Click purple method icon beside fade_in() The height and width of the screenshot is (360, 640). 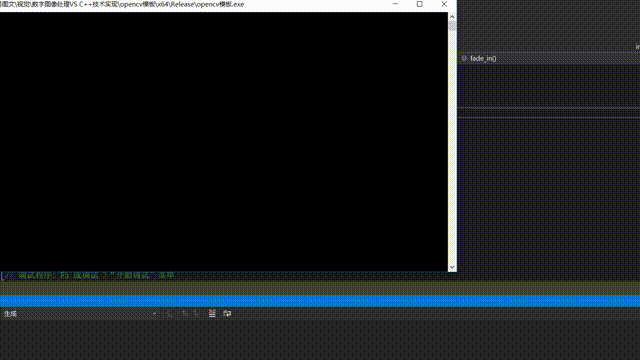pyautogui.click(x=464, y=58)
